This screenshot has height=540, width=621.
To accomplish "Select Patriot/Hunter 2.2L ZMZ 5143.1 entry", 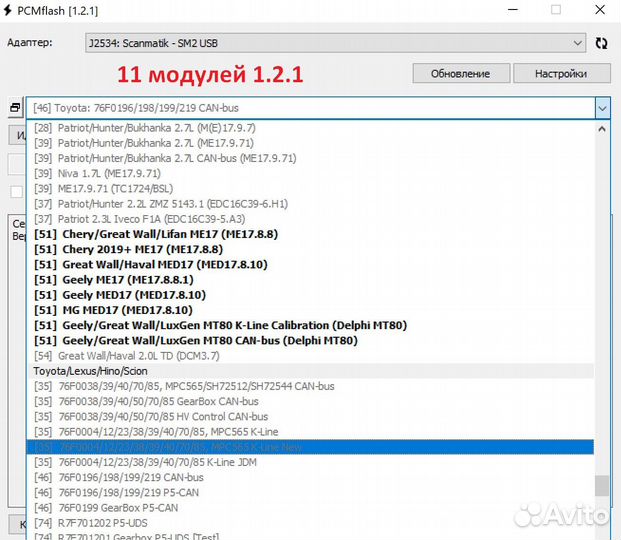I will [x=310, y=204].
